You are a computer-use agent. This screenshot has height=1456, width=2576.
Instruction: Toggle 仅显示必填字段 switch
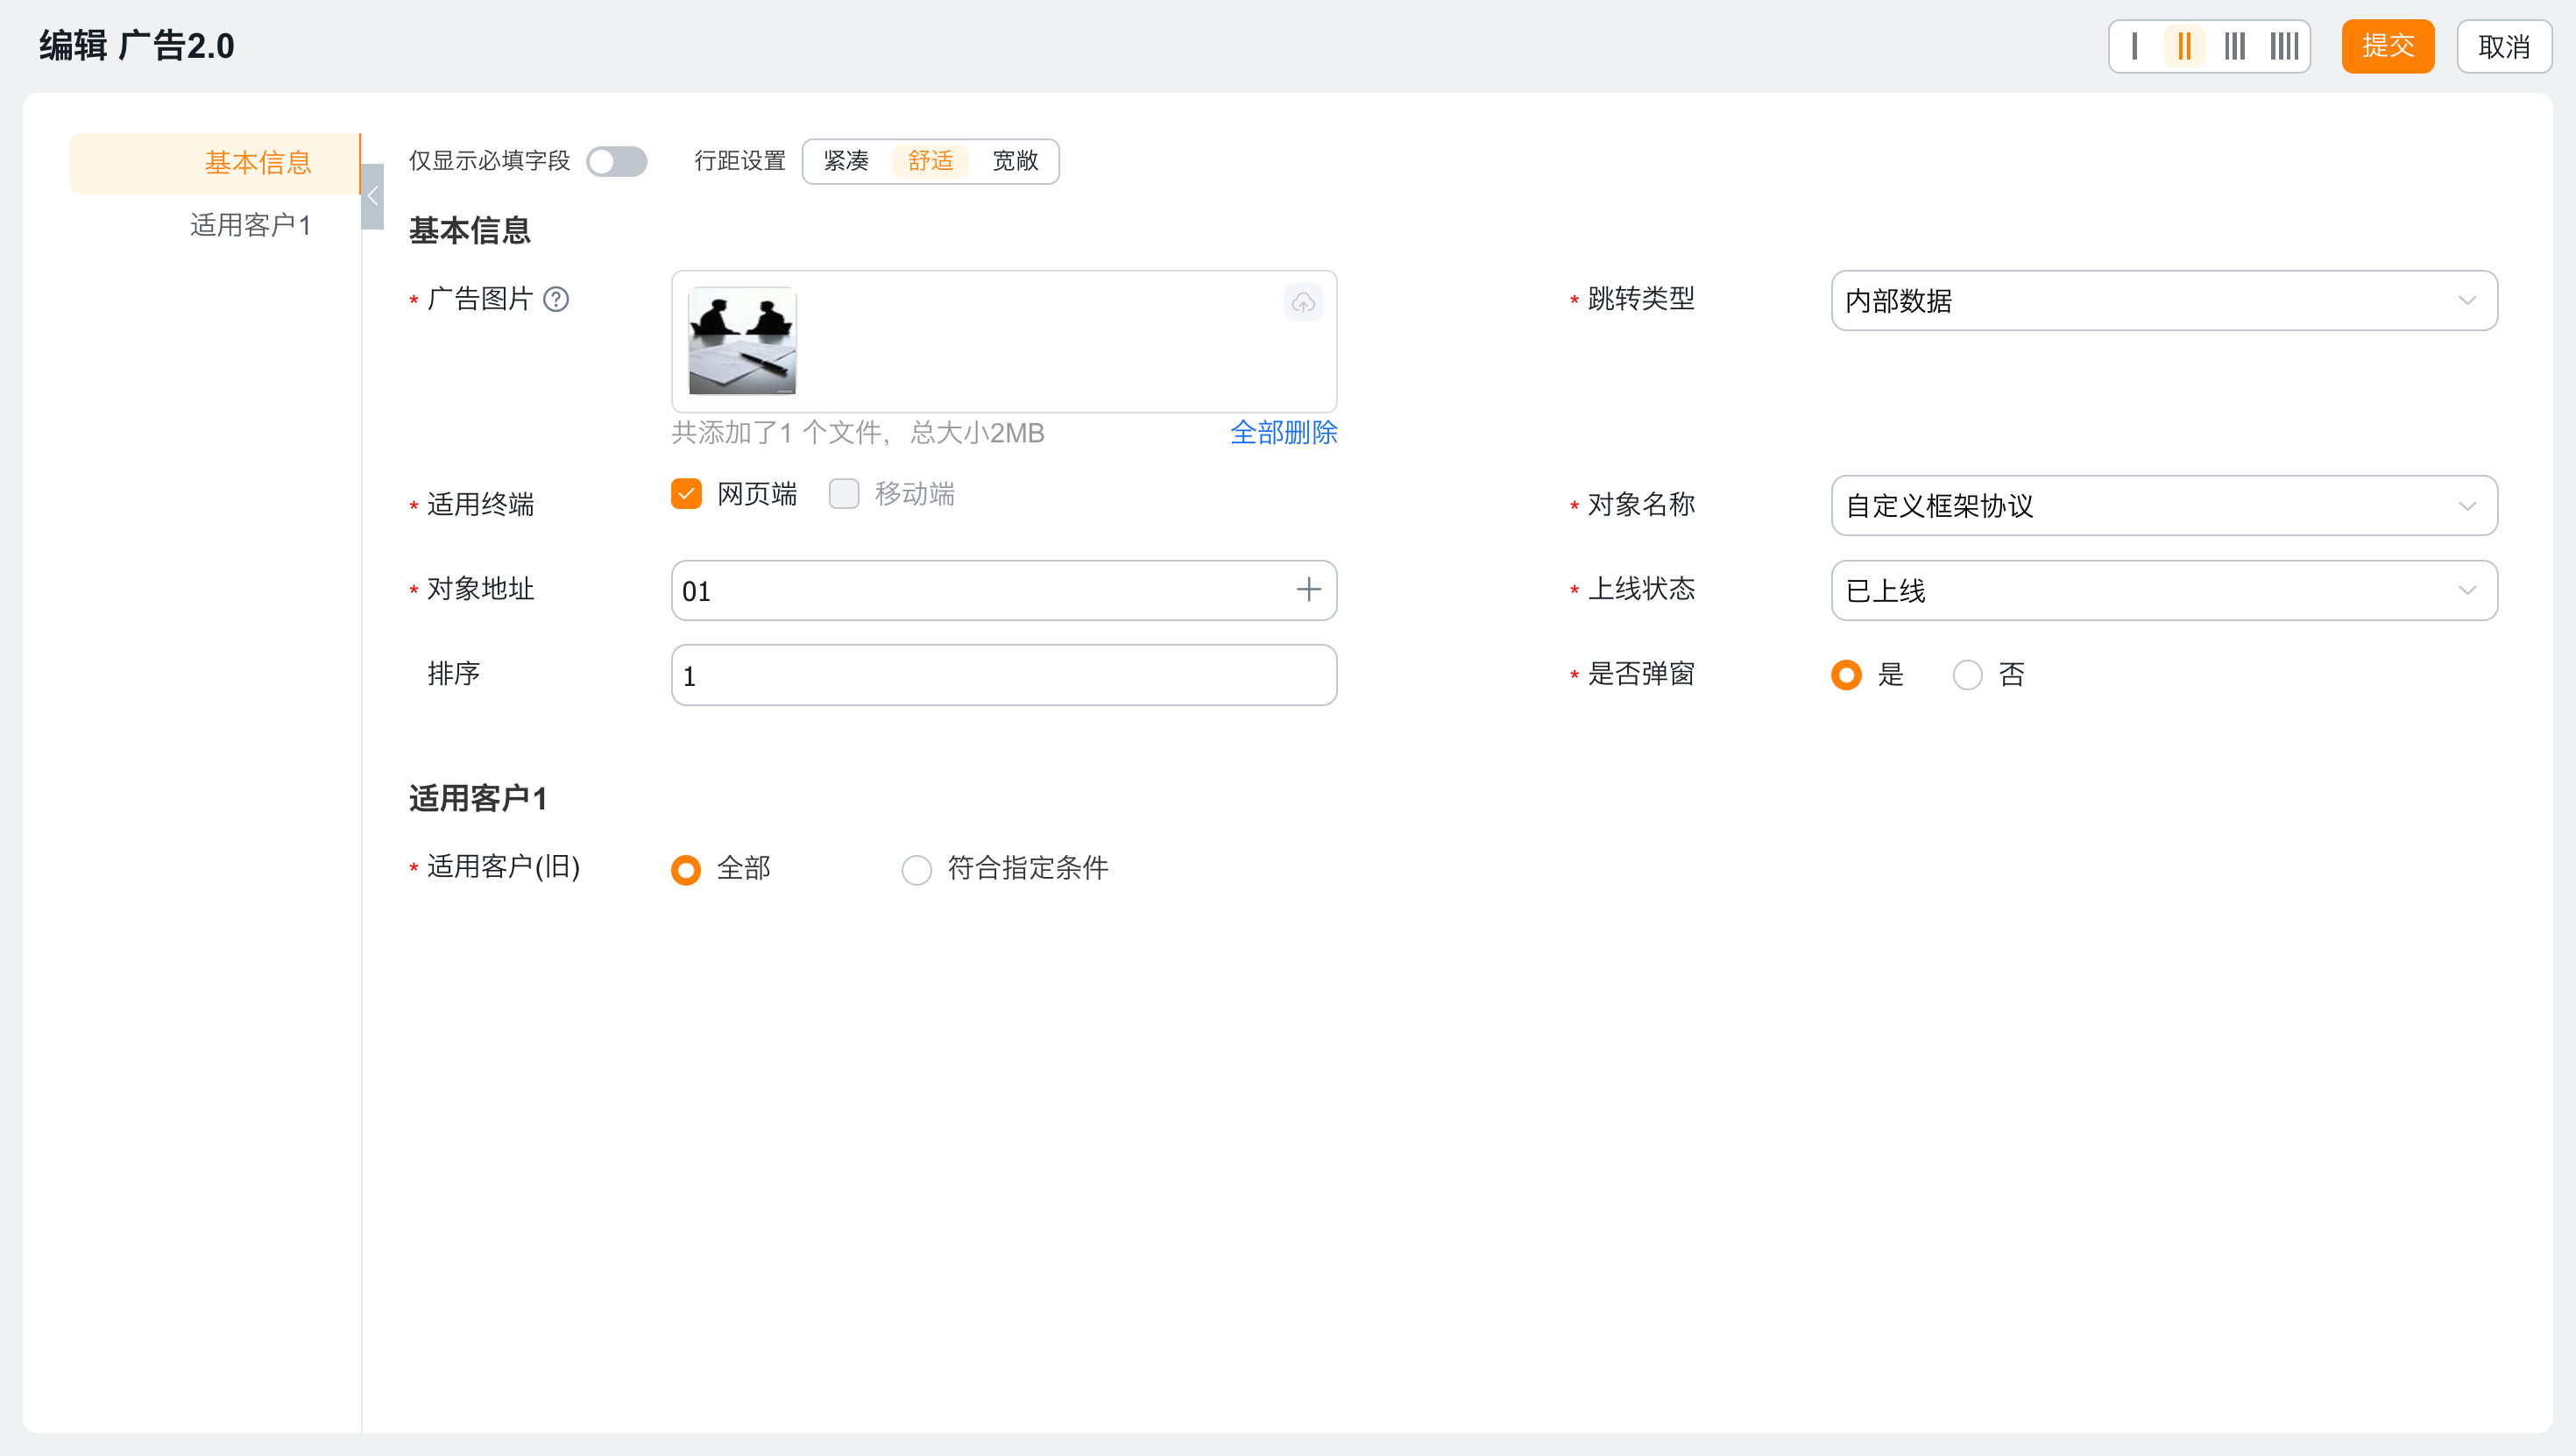(x=616, y=161)
